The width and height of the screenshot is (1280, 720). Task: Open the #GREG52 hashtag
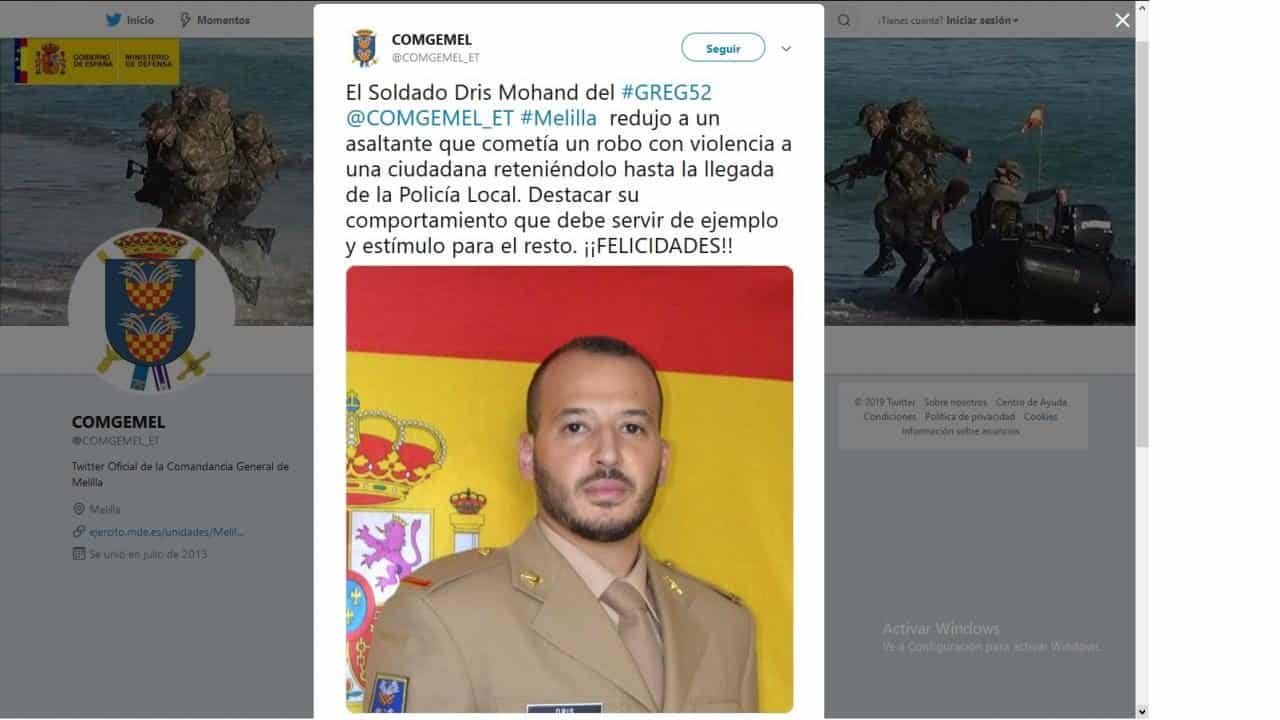(x=666, y=93)
